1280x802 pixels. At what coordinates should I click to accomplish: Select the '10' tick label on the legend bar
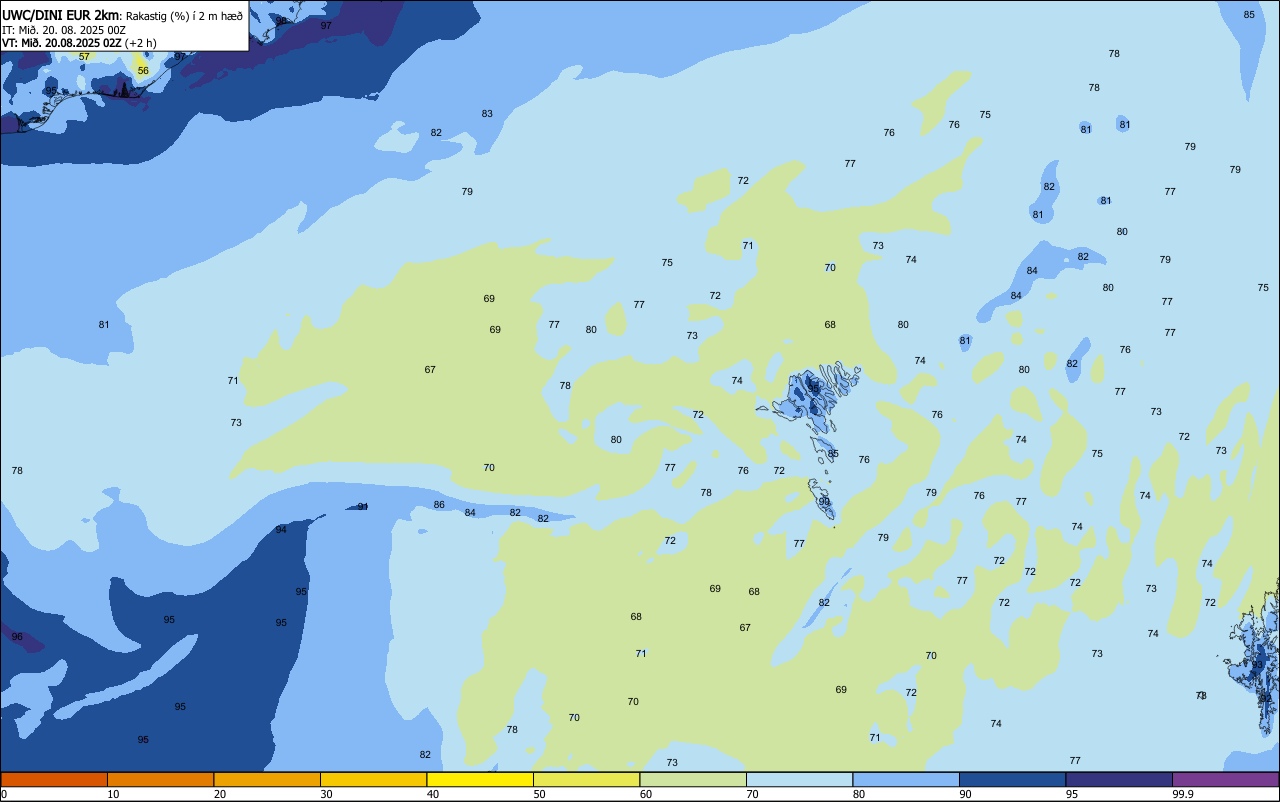click(113, 794)
